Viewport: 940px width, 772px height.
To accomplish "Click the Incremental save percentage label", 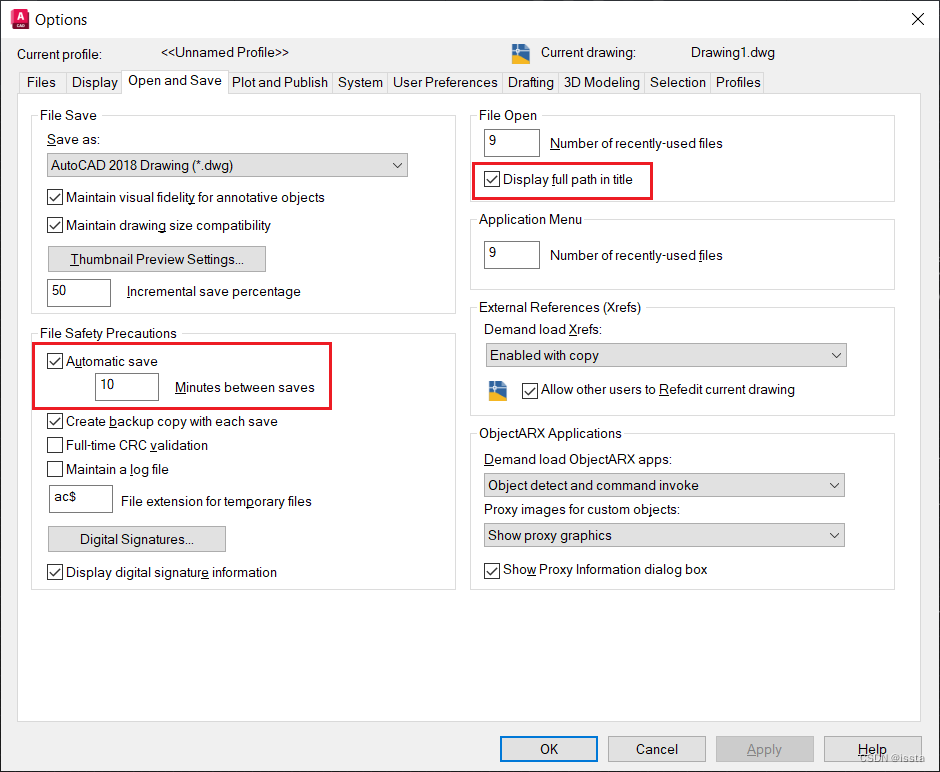I will point(213,292).
